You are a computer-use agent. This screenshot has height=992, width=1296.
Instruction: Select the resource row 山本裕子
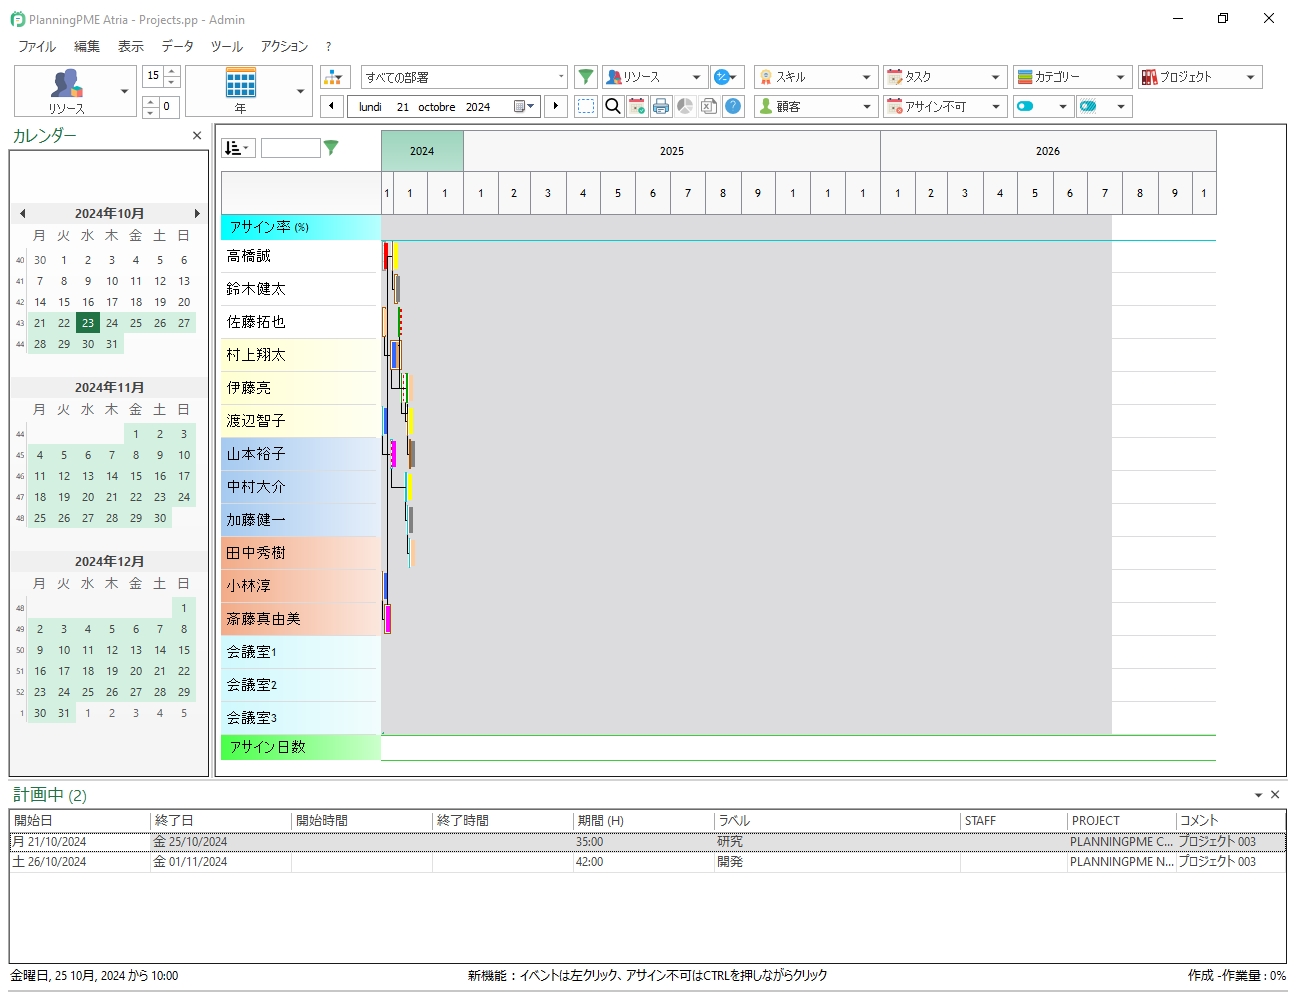[300, 454]
